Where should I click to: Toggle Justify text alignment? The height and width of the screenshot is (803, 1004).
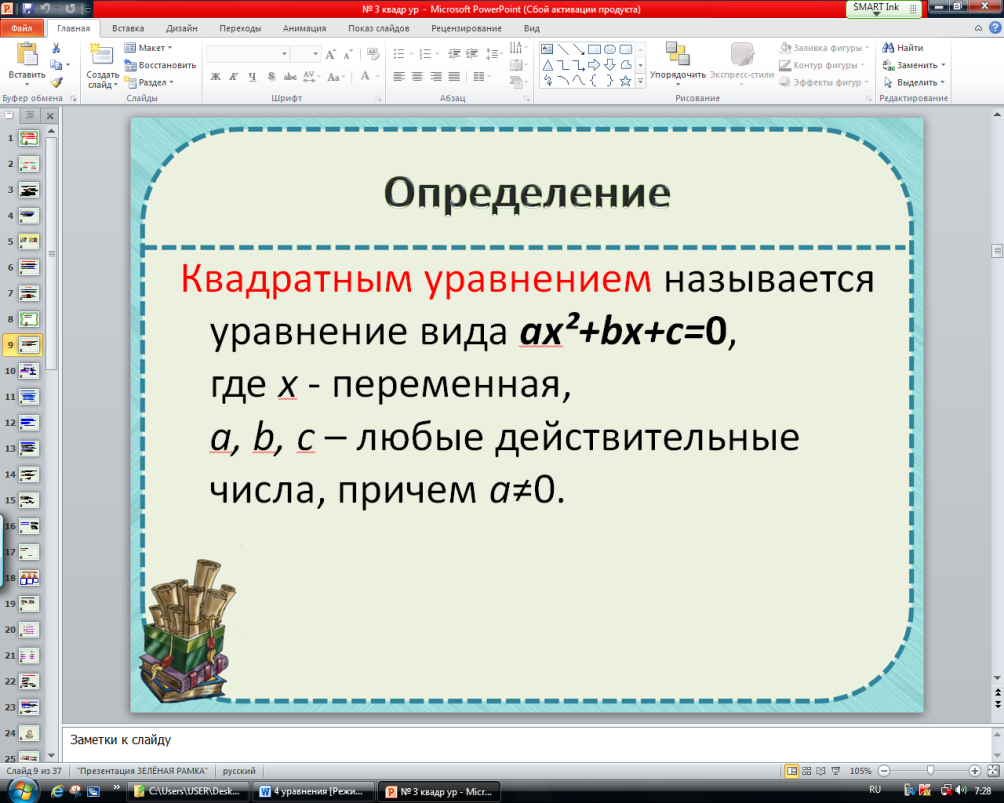[455, 77]
